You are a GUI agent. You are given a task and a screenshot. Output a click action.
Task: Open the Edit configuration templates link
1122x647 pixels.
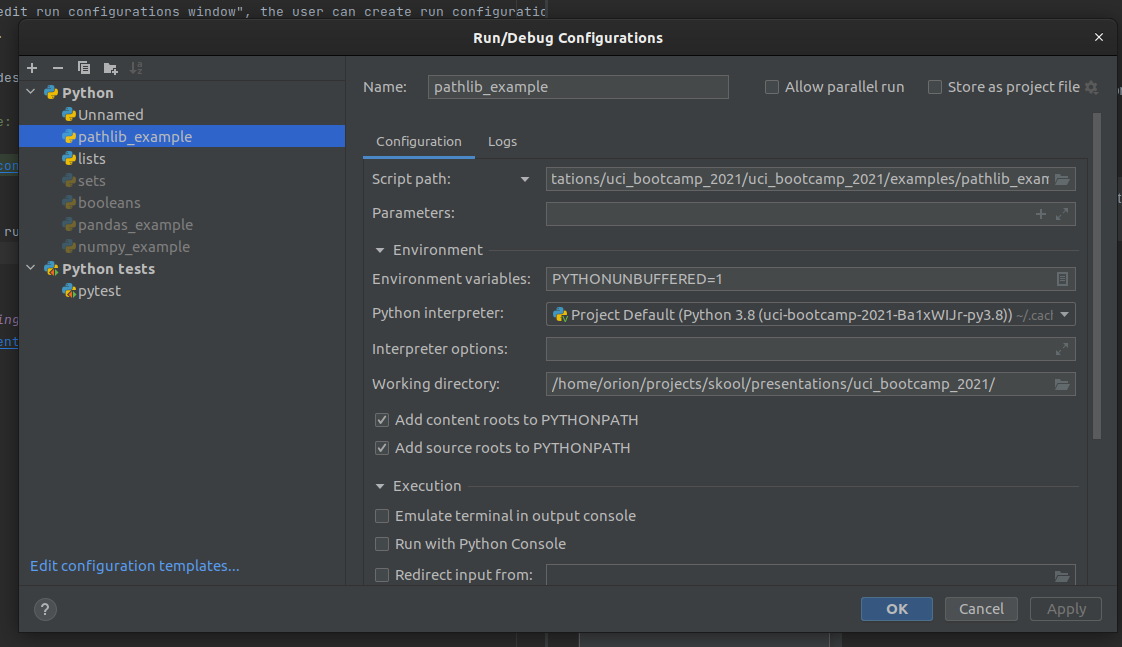click(x=135, y=566)
